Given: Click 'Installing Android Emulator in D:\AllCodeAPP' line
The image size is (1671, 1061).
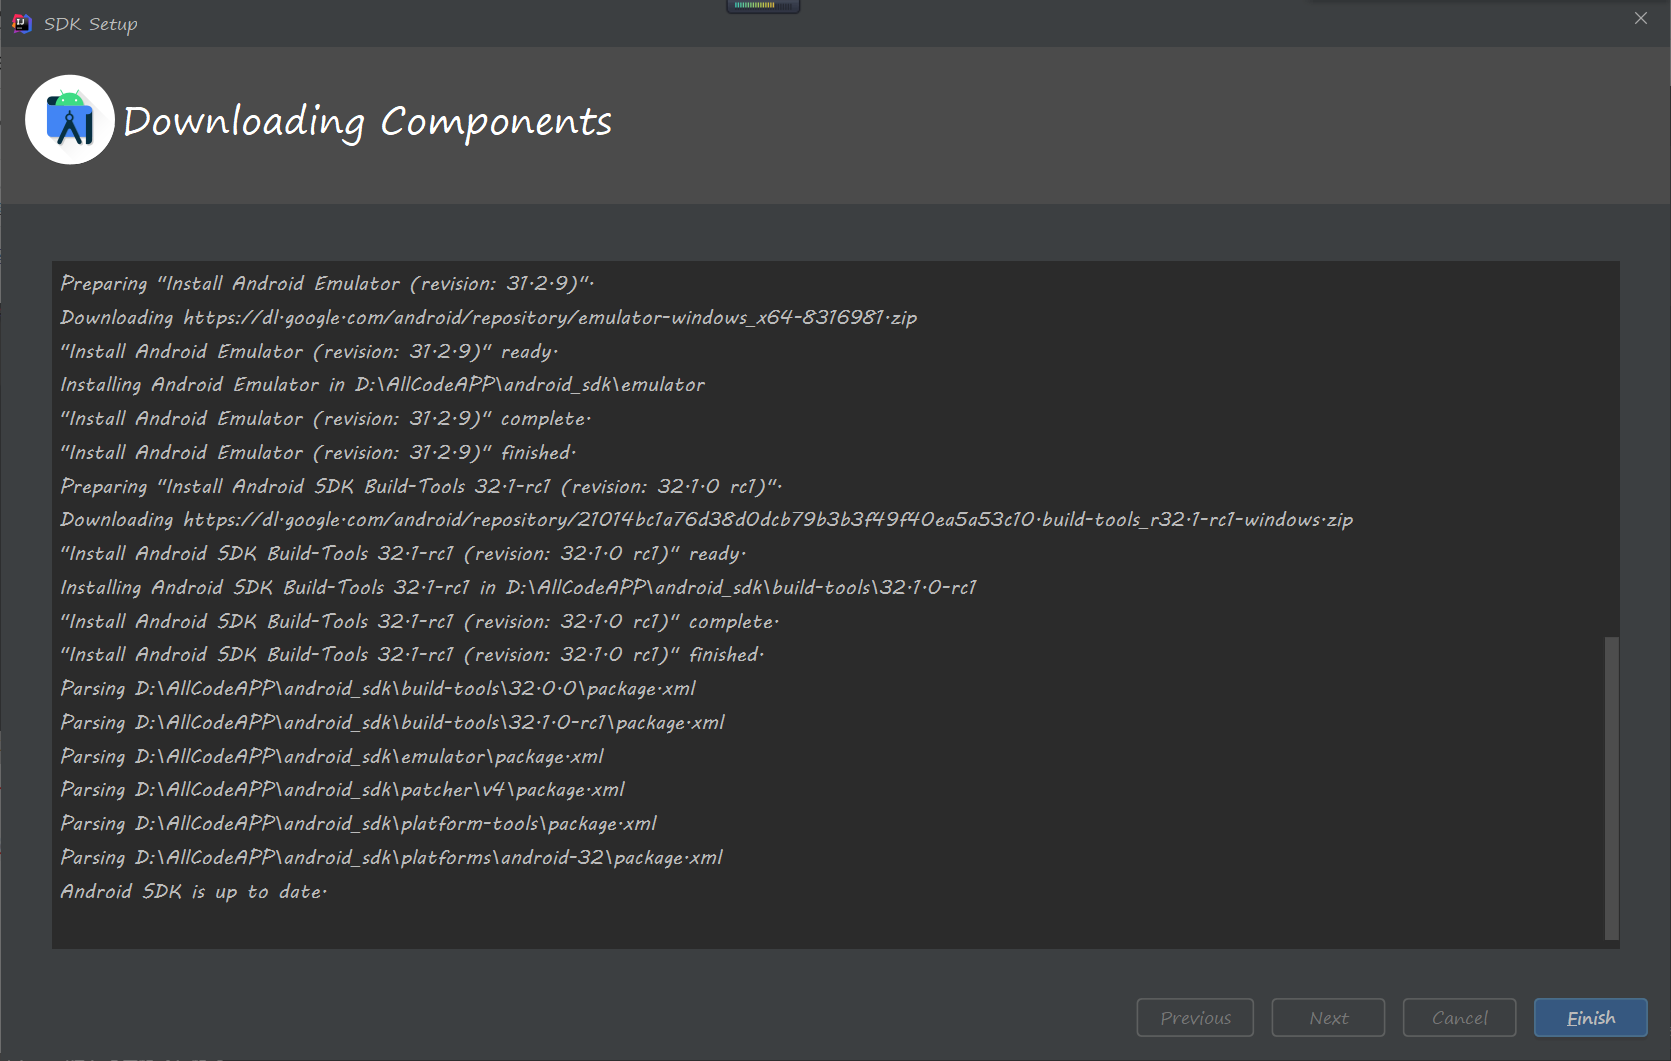Looking at the screenshot, I should pyautogui.click(x=382, y=384).
